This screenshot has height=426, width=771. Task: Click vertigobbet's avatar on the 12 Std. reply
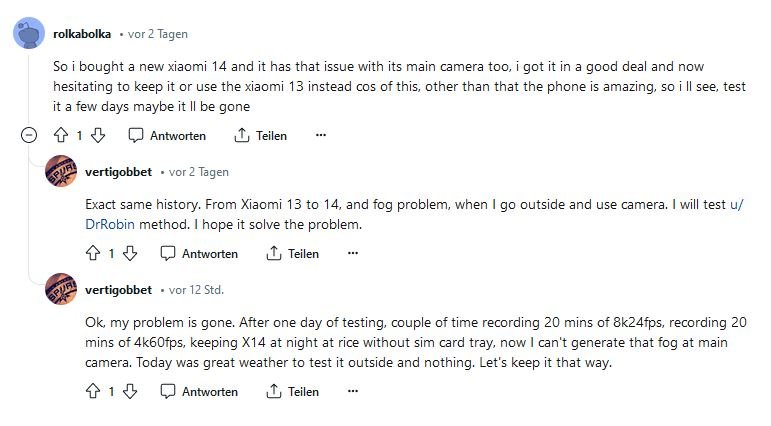click(61, 290)
